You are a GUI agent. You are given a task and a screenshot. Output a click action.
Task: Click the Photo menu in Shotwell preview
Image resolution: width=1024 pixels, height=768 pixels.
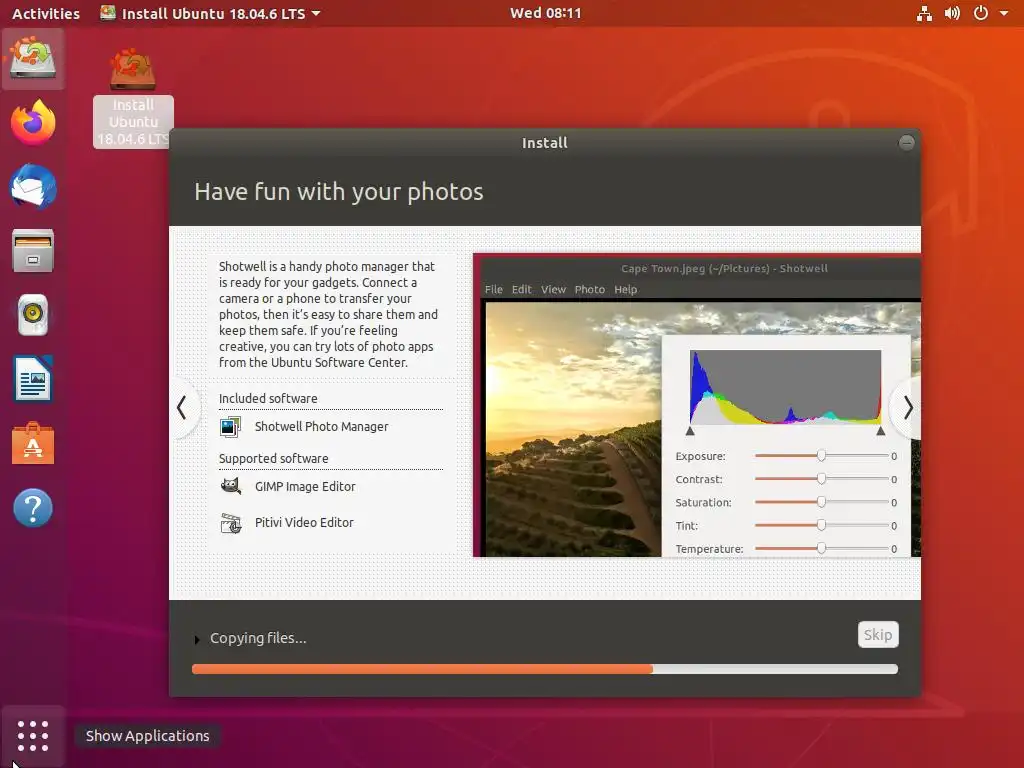click(x=590, y=289)
